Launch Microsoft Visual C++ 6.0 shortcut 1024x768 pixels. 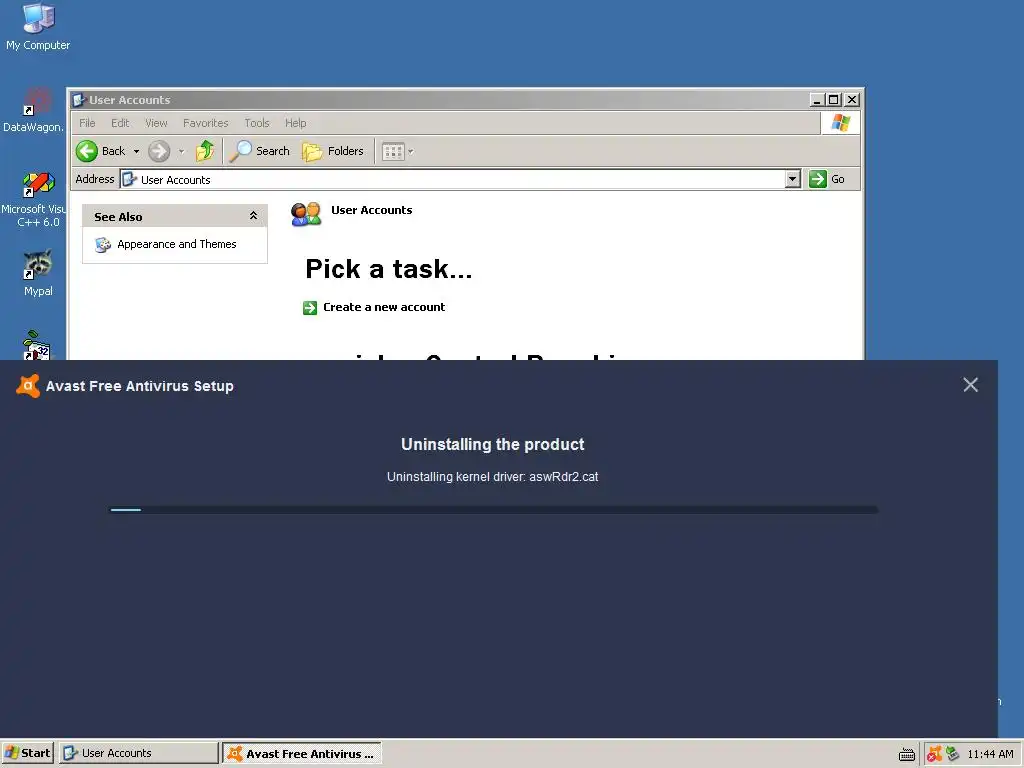pos(34,199)
